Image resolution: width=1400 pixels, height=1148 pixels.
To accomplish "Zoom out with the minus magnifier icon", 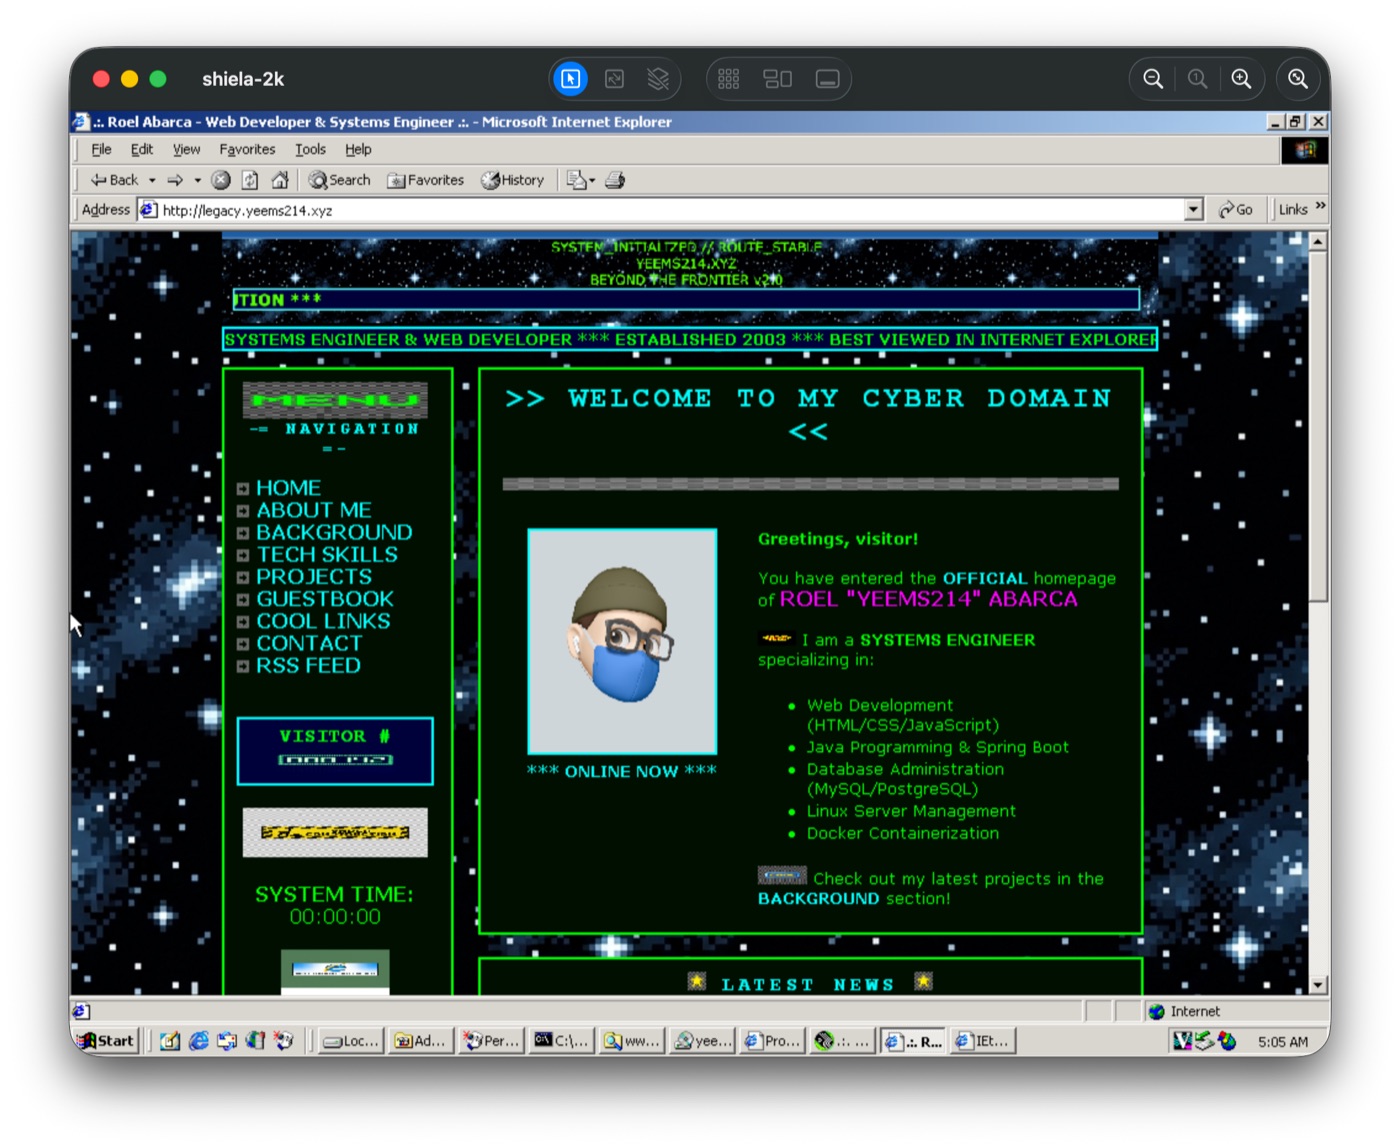I will coord(1153,79).
